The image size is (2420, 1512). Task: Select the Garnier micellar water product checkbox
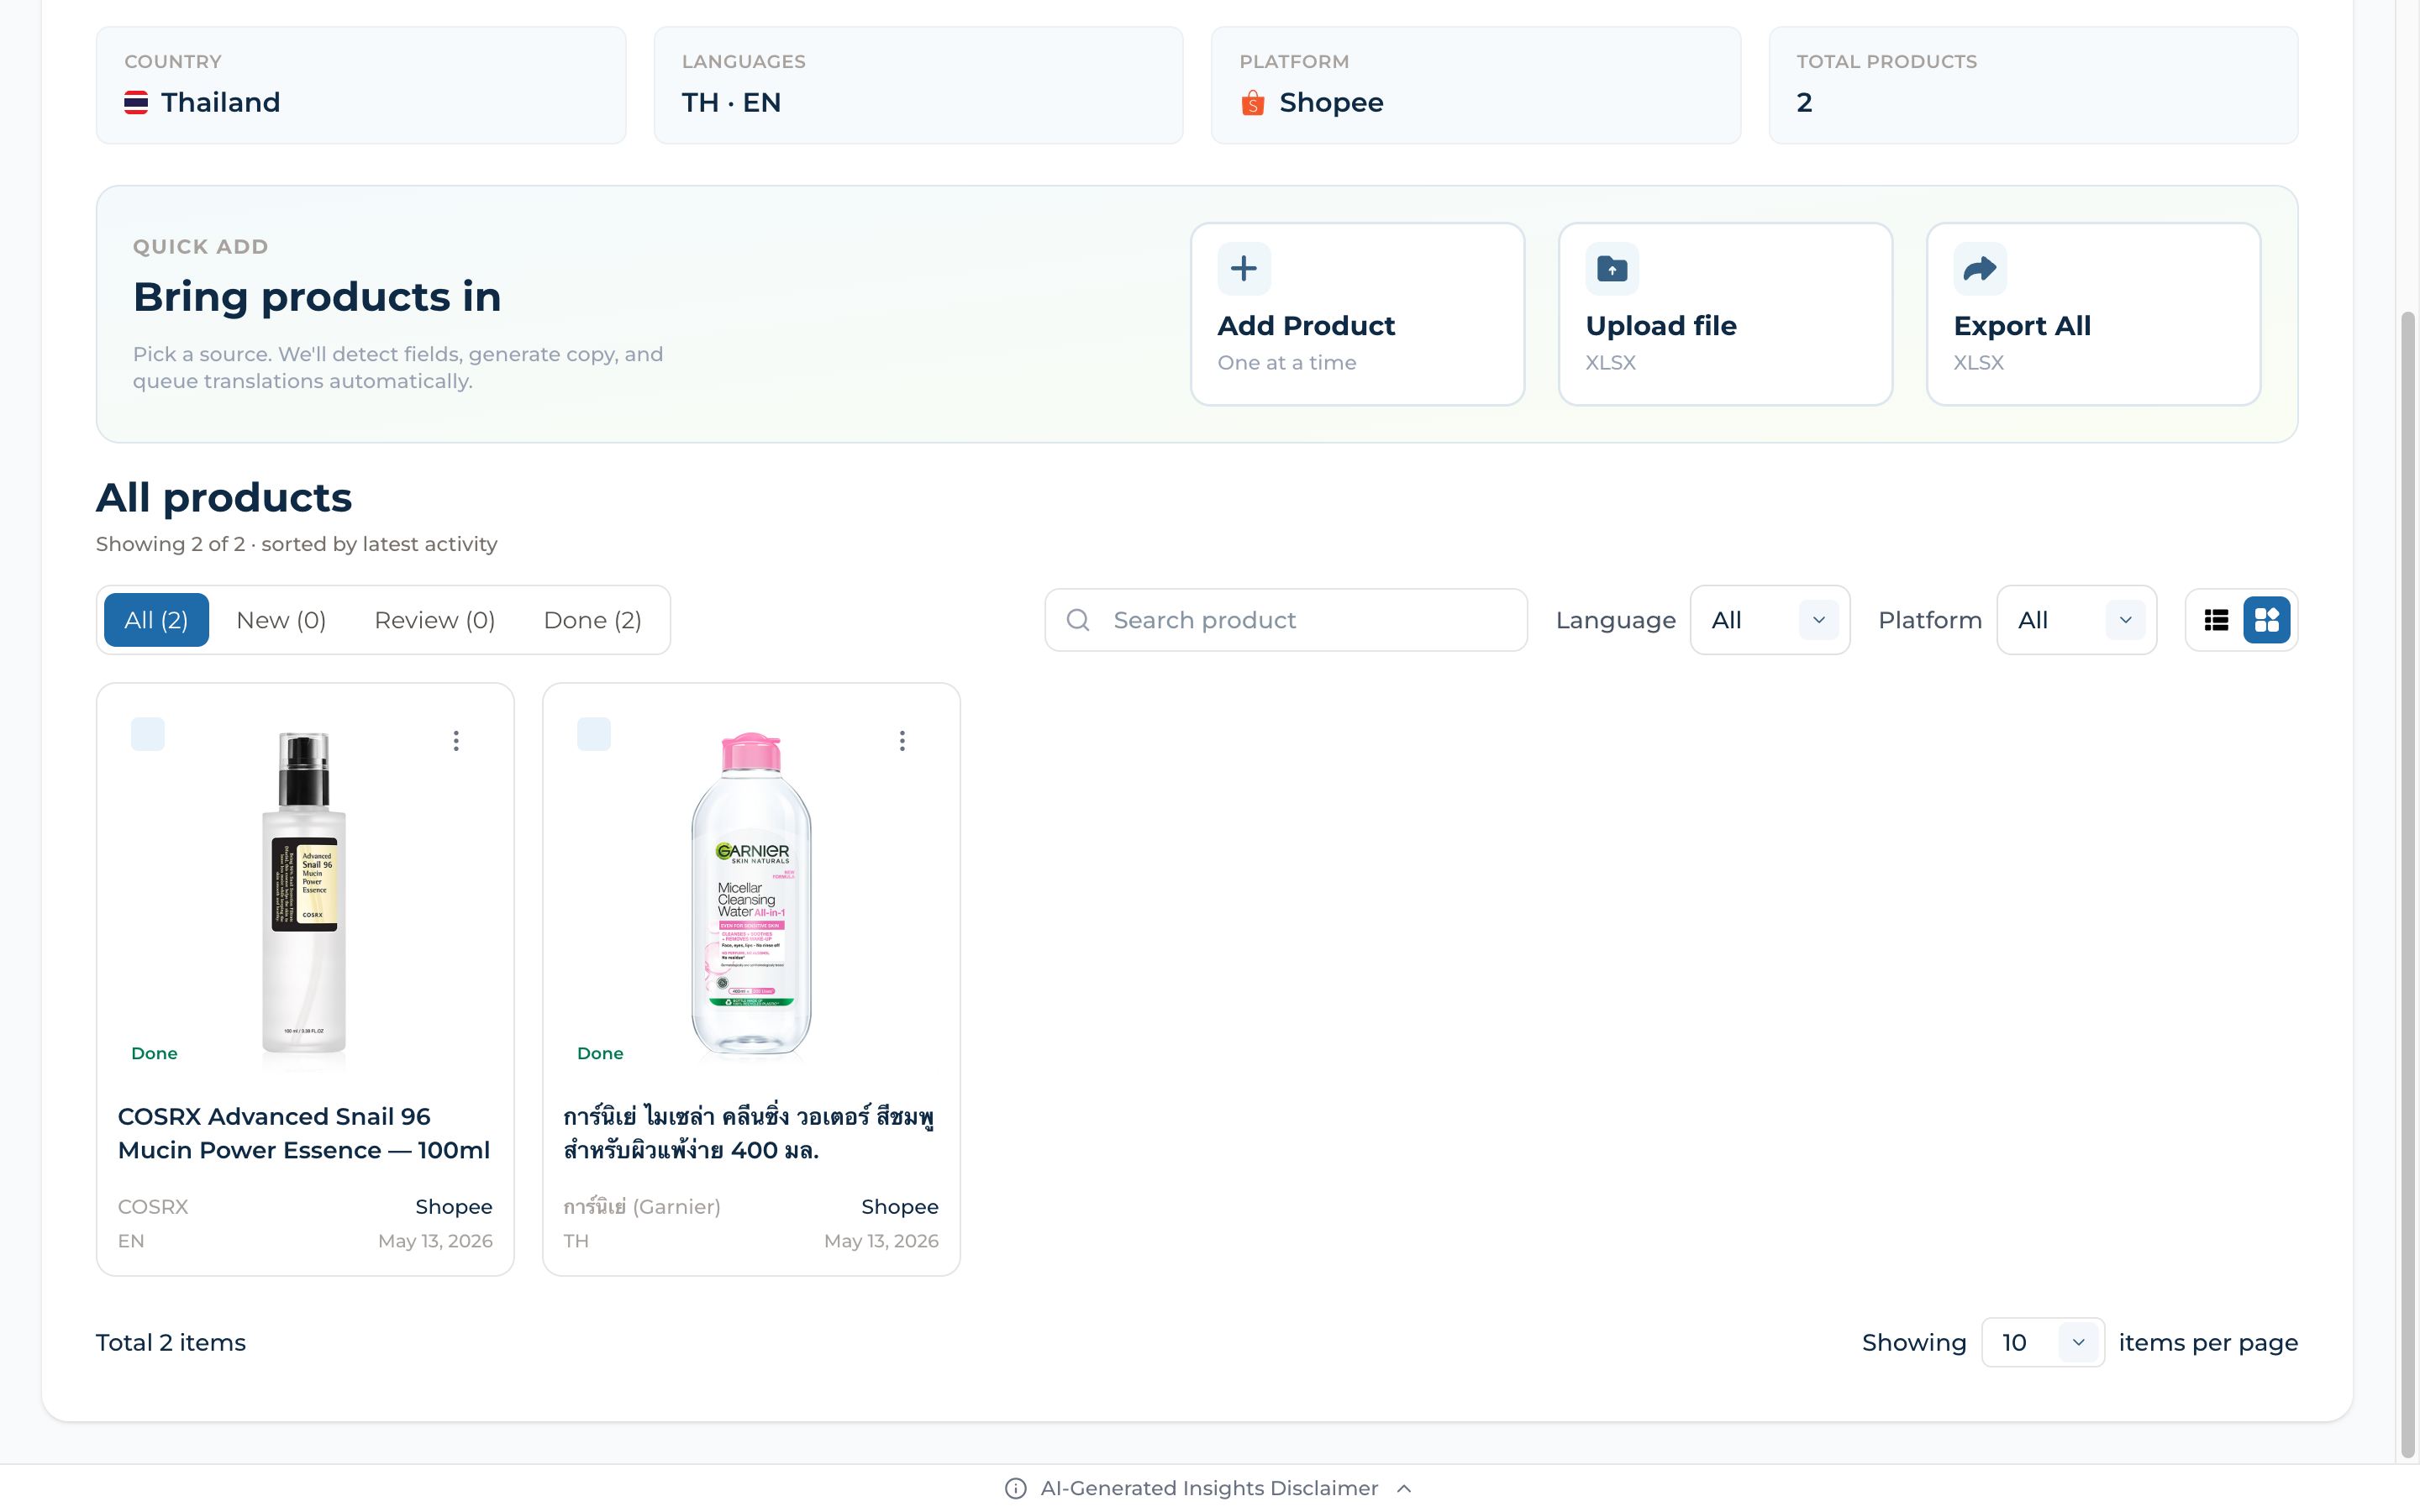pos(594,734)
